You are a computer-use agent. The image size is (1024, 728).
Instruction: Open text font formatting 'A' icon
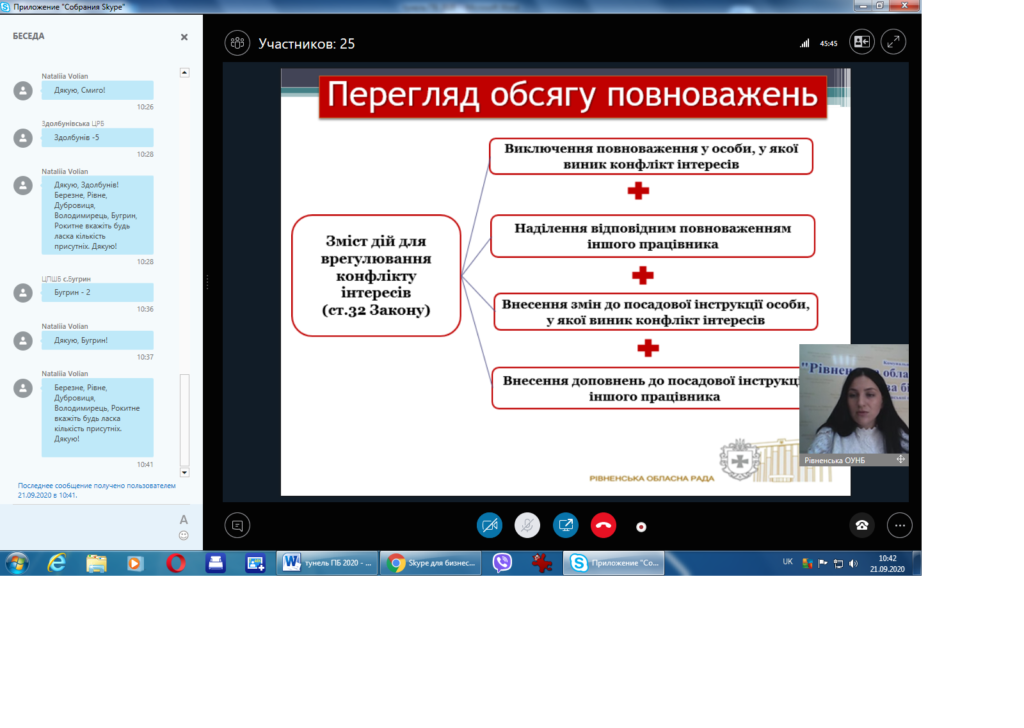click(184, 519)
